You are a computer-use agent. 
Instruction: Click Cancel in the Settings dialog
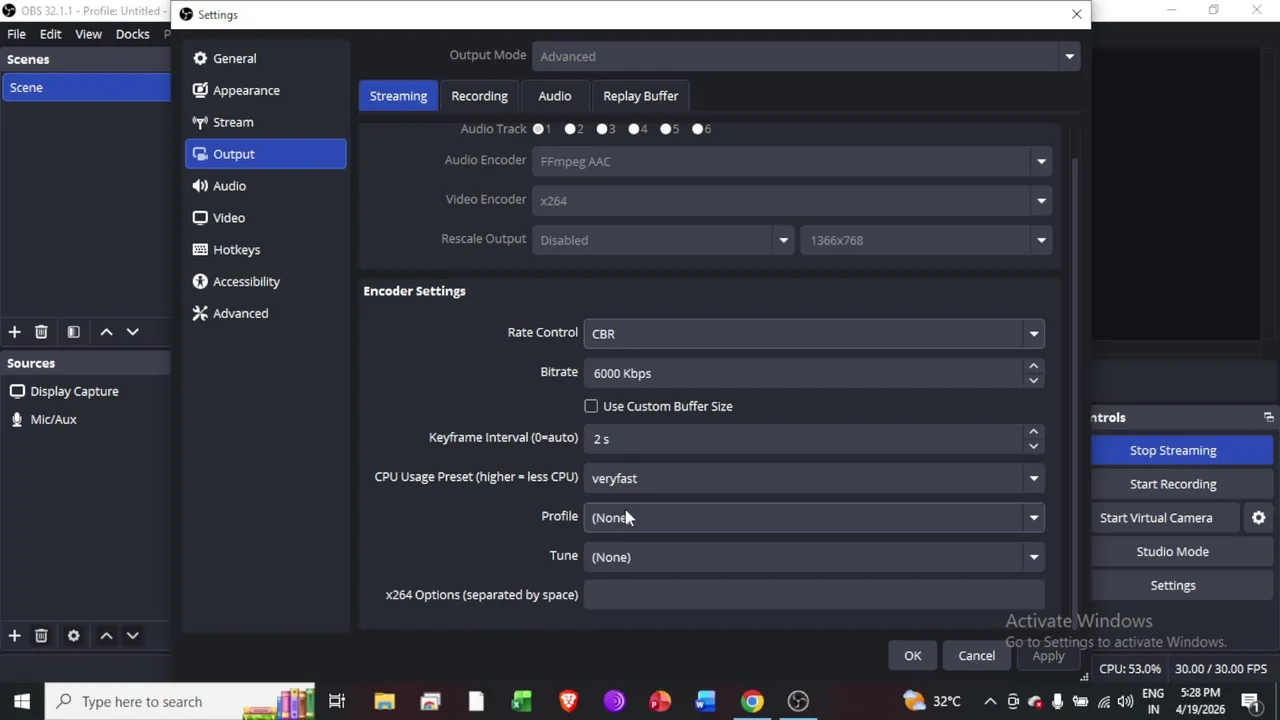point(976,656)
